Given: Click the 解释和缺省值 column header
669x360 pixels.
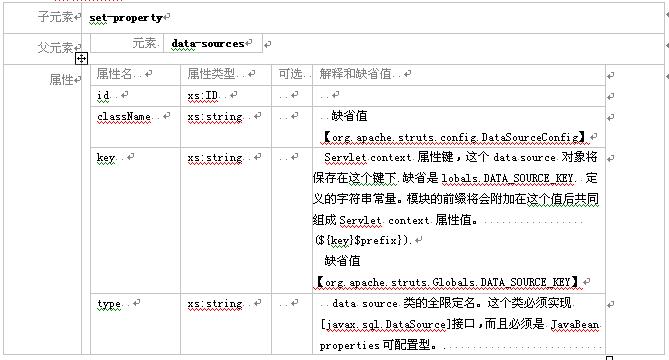Looking at the screenshot, I should (x=355, y=74).
